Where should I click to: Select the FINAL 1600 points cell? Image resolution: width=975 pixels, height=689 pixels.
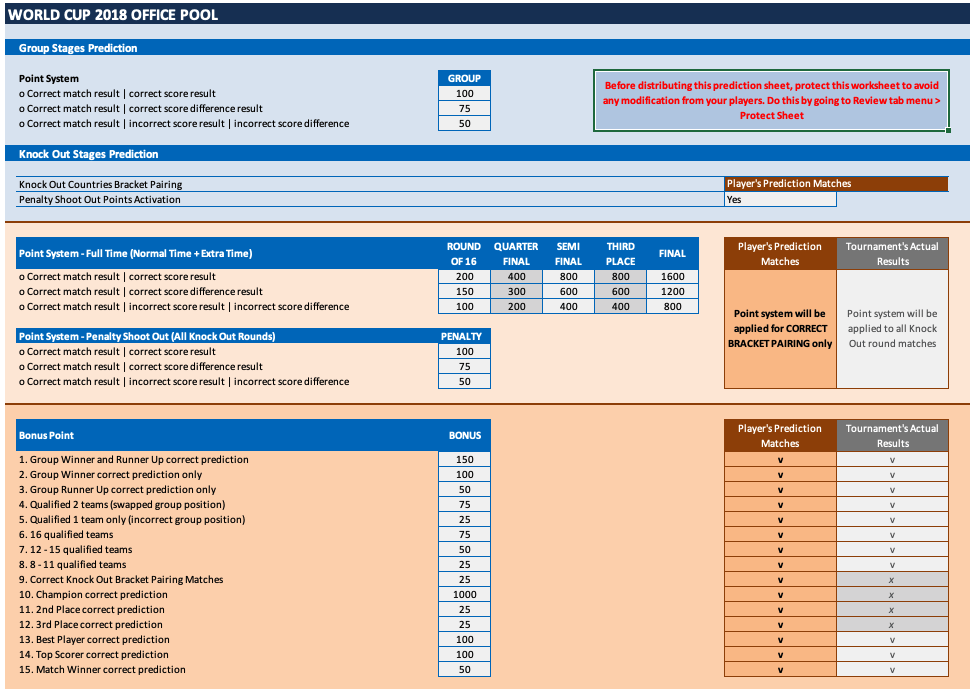(x=671, y=277)
